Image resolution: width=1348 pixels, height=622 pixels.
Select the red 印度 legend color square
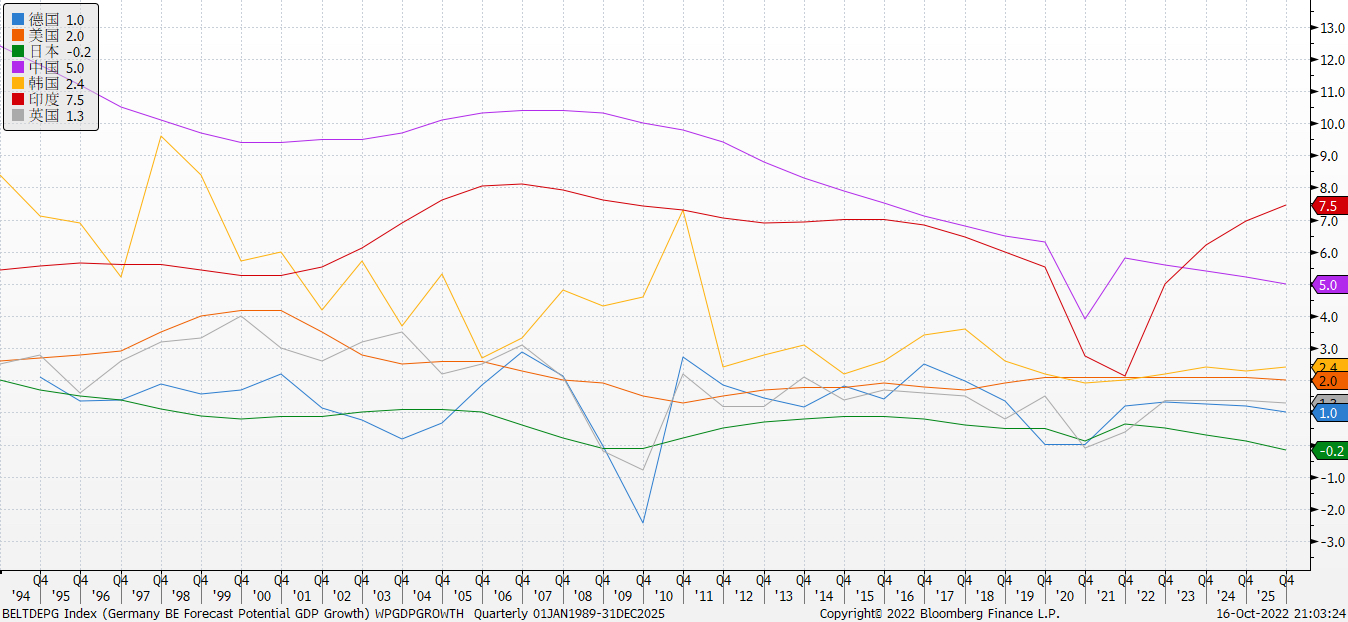point(17,100)
